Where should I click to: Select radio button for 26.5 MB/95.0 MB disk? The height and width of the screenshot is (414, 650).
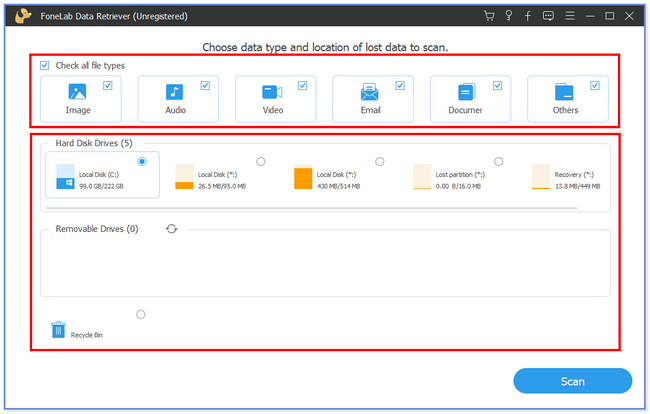(261, 162)
